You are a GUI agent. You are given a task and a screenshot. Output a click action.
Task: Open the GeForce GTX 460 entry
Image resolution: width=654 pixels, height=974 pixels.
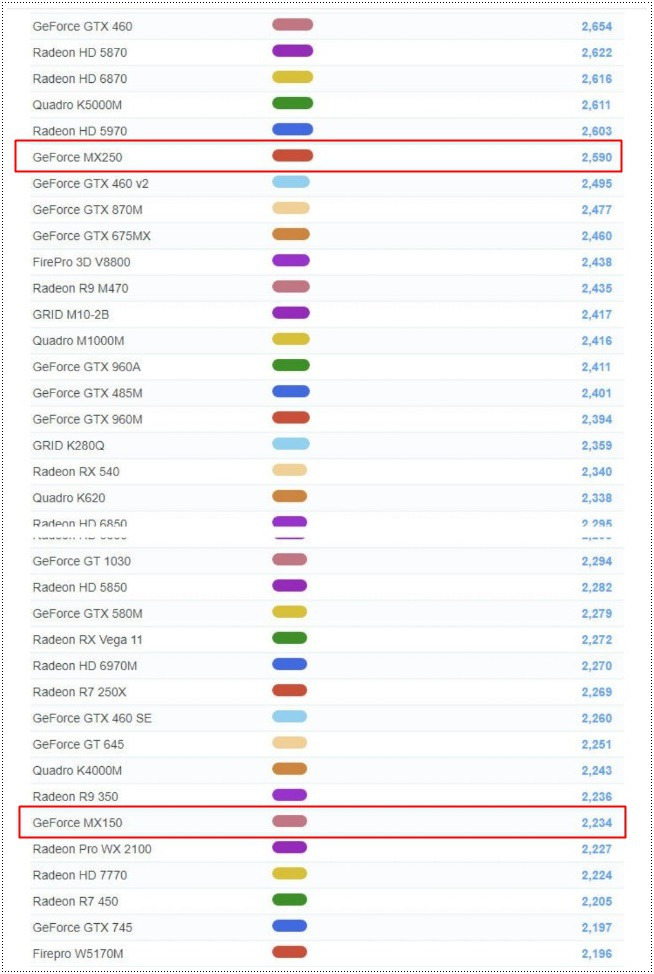[82, 26]
